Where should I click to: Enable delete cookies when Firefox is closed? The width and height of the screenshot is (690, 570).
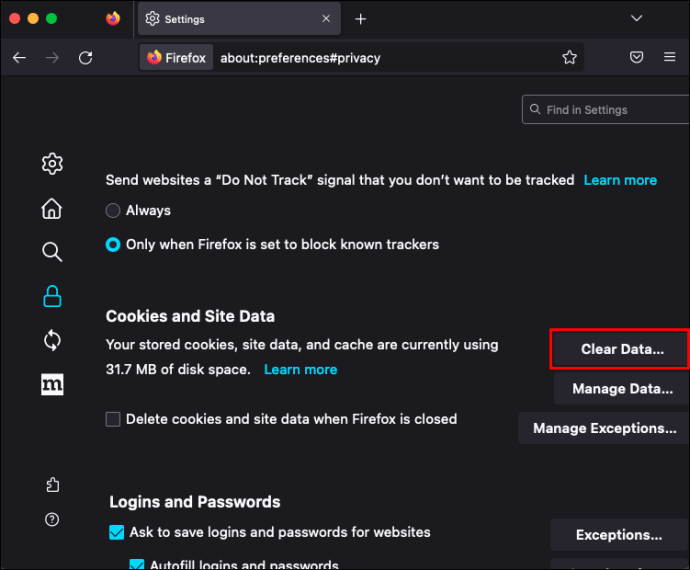[x=114, y=420]
